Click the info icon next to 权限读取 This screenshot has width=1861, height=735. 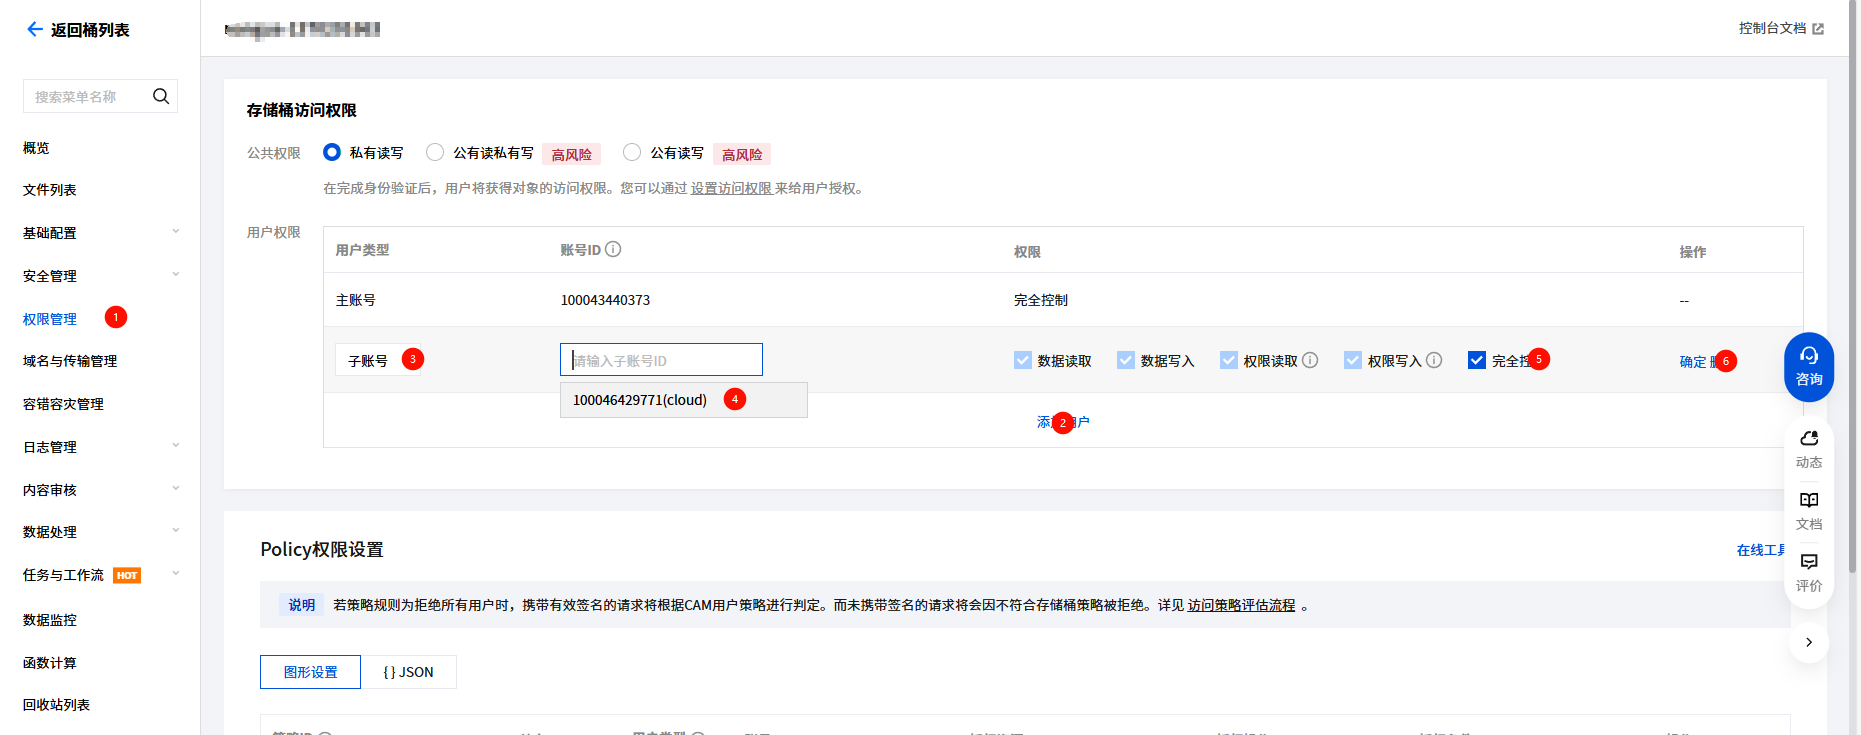coord(1310,360)
